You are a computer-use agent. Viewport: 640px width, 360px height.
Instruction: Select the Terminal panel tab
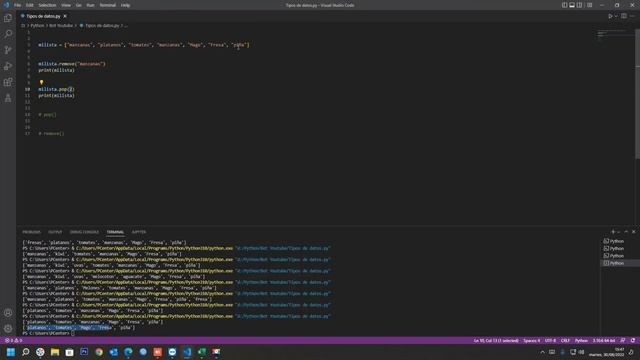click(x=115, y=232)
